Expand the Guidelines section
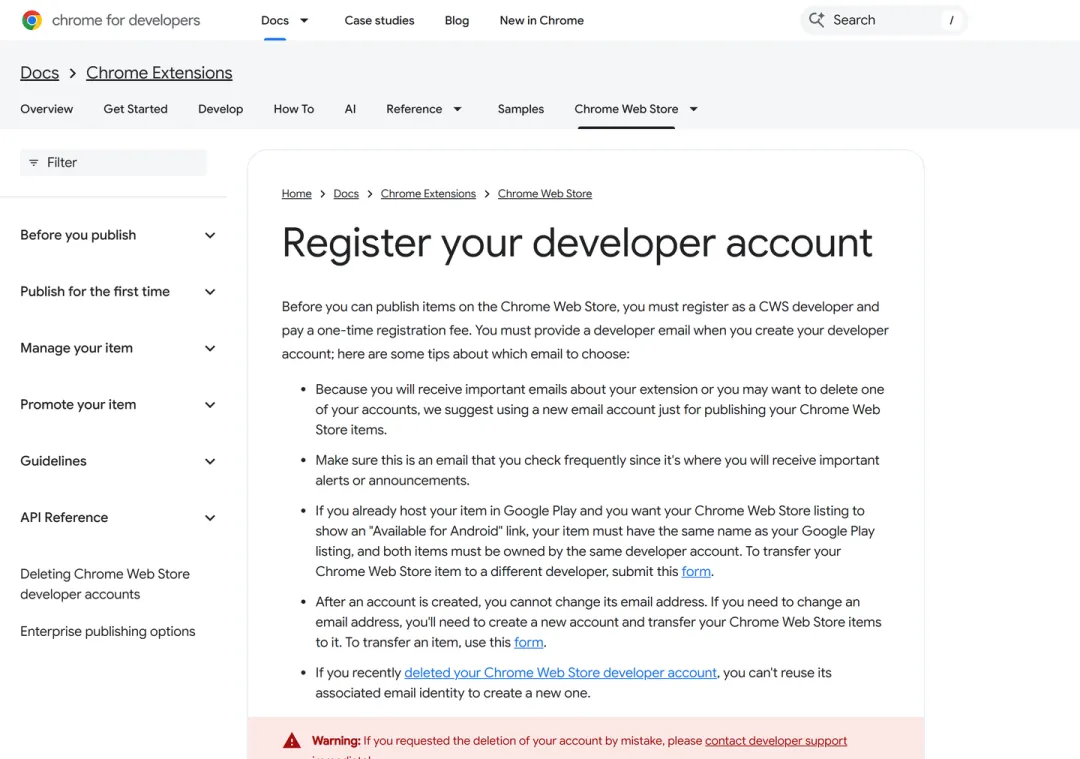The width and height of the screenshot is (1080, 759). (210, 461)
